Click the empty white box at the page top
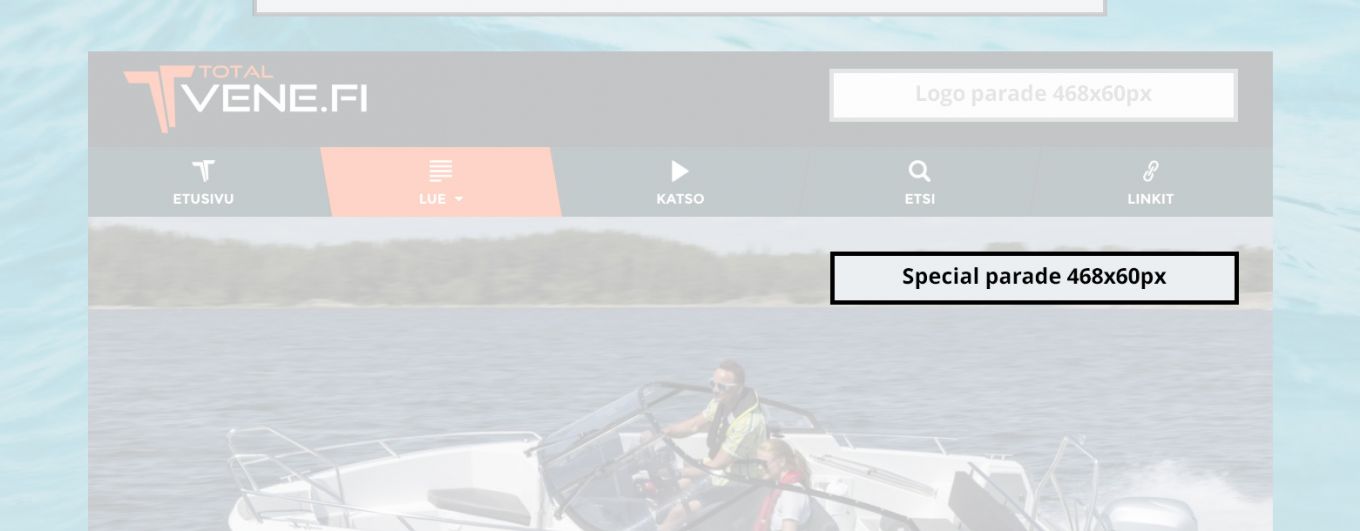Image resolution: width=1360 pixels, height=531 pixels. pos(680,7)
